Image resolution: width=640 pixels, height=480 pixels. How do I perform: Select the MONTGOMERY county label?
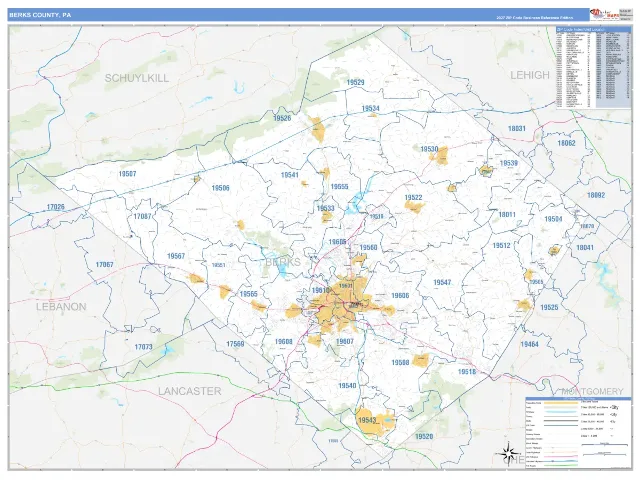click(x=592, y=391)
